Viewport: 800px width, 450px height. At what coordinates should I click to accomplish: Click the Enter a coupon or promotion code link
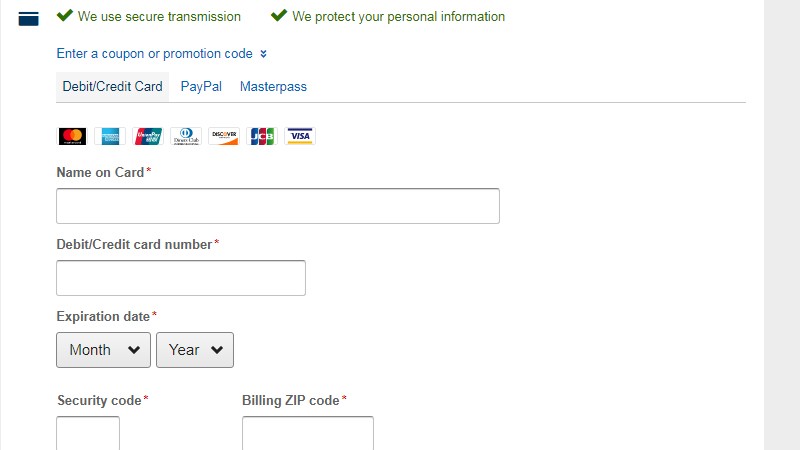pos(154,54)
